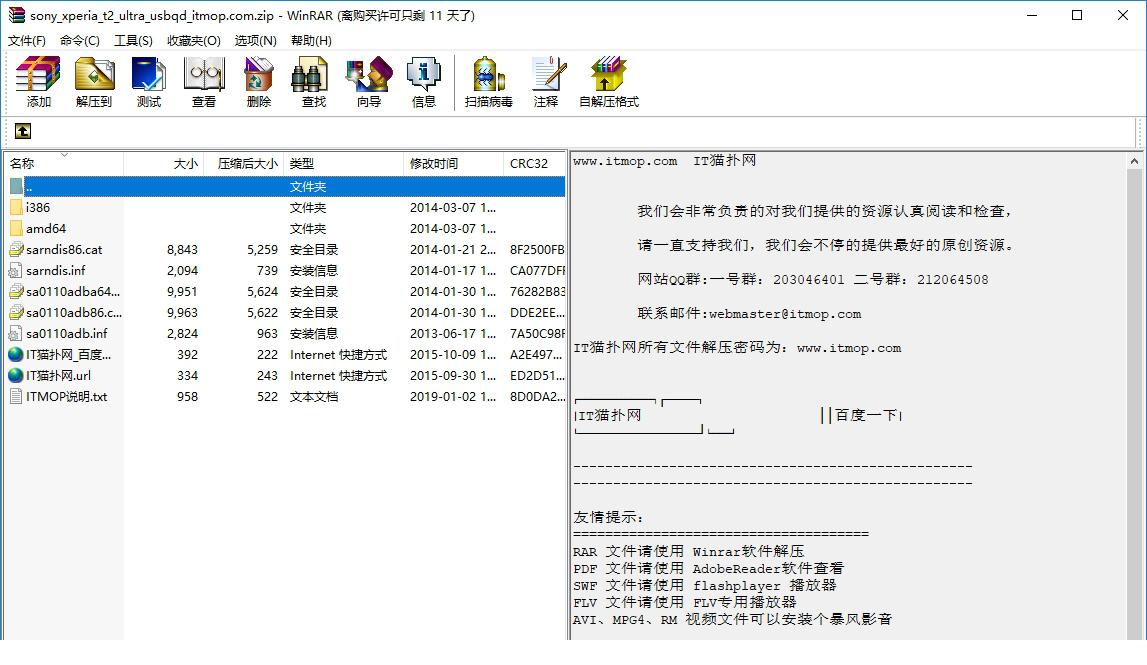Sort by the 压缩后大小 column header
This screenshot has width=1147, height=665.
(244, 163)
